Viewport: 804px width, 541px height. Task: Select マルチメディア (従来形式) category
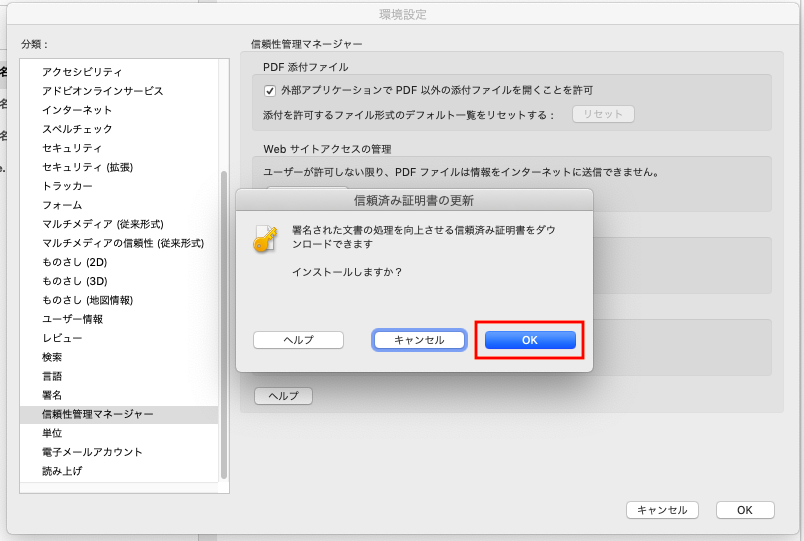(x=119, y=224)
